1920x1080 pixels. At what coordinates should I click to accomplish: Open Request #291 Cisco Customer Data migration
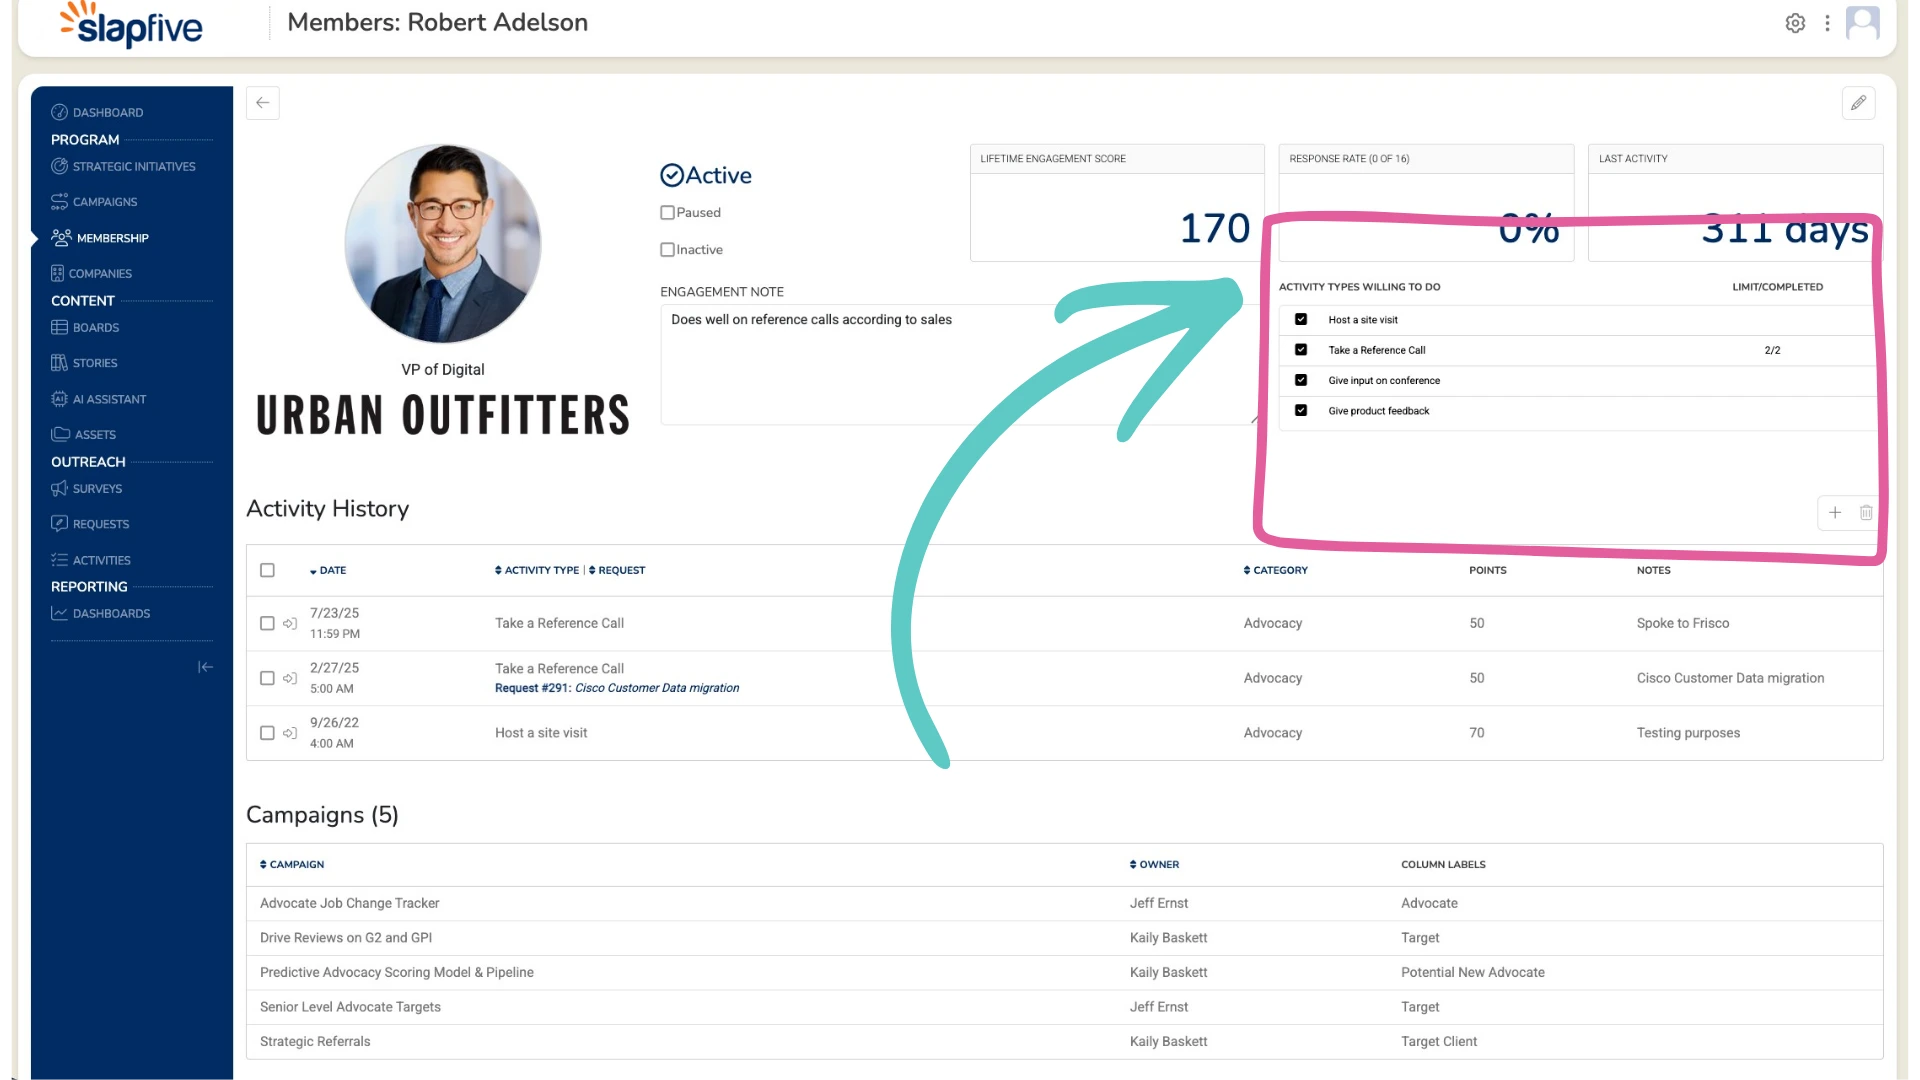click(x=617, y=688)
